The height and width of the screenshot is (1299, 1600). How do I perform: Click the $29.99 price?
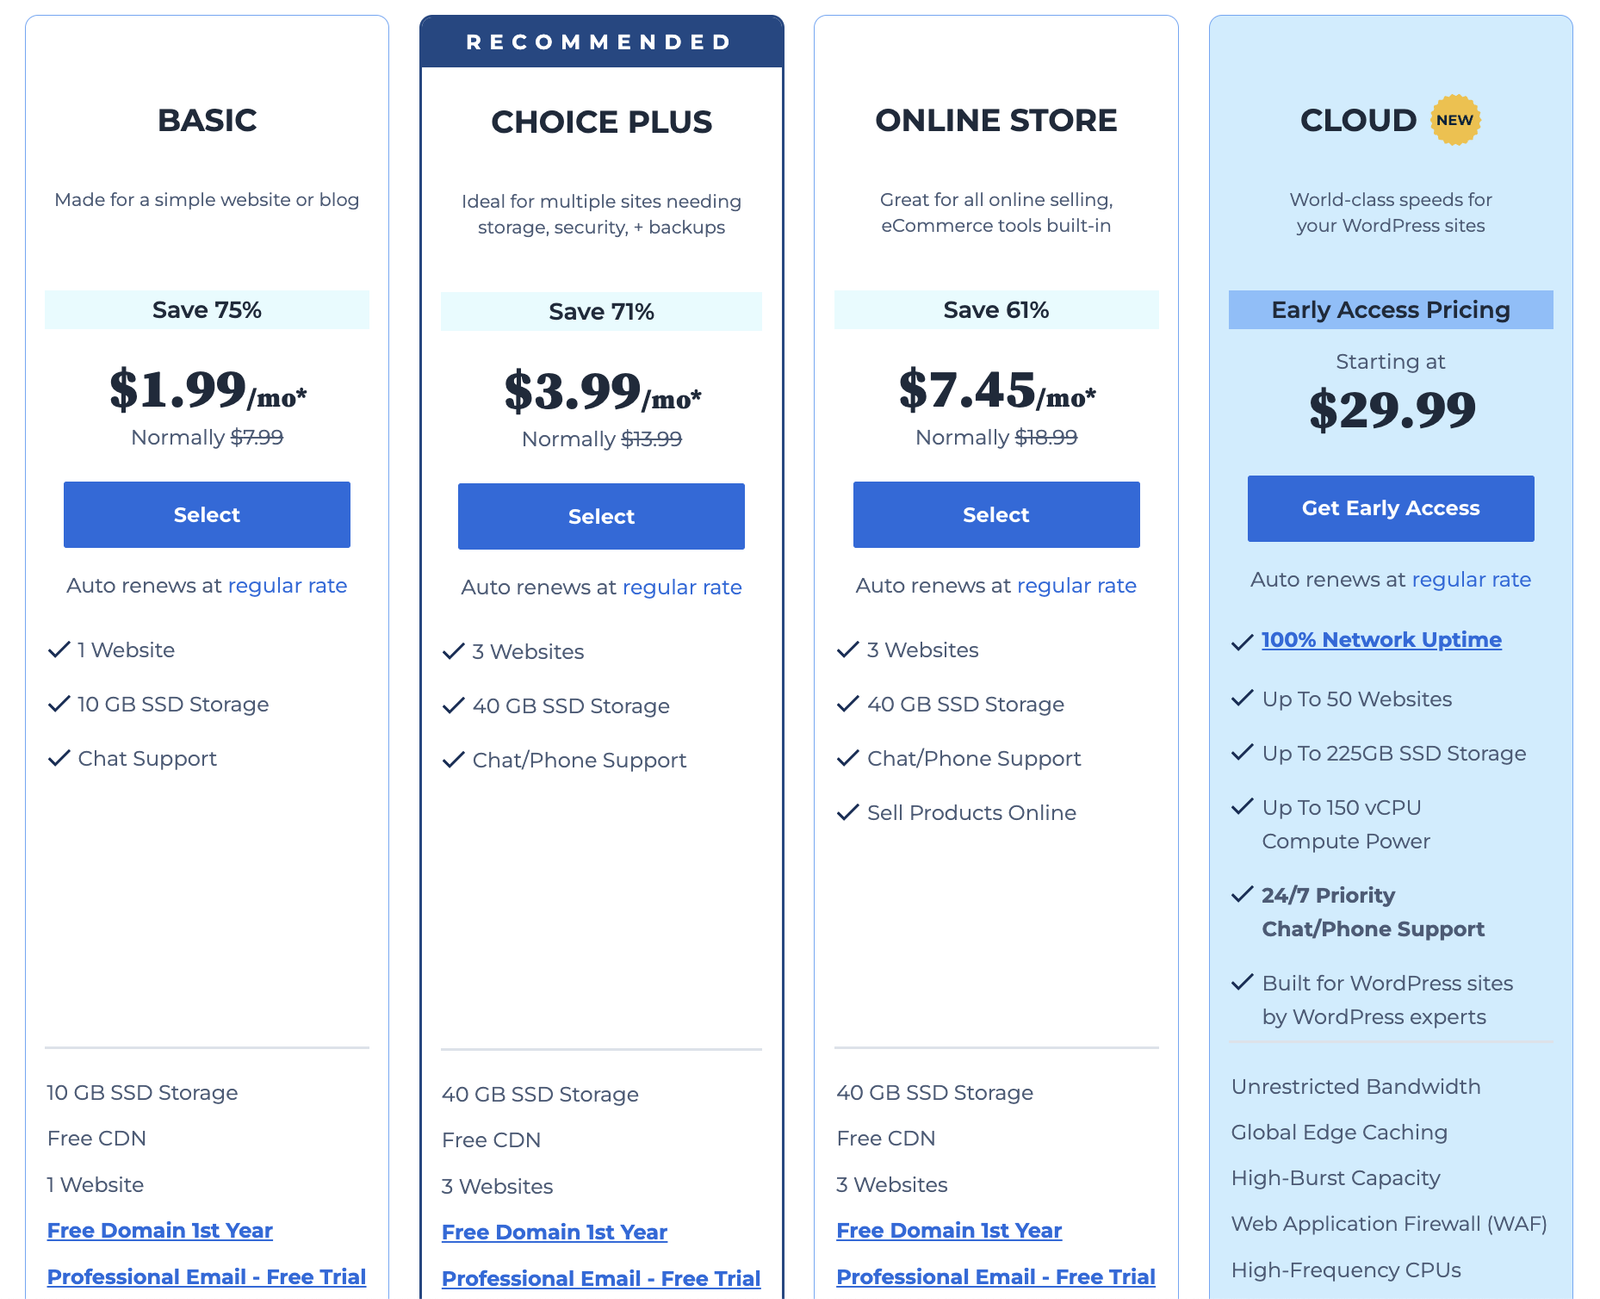coord(1392,409)
